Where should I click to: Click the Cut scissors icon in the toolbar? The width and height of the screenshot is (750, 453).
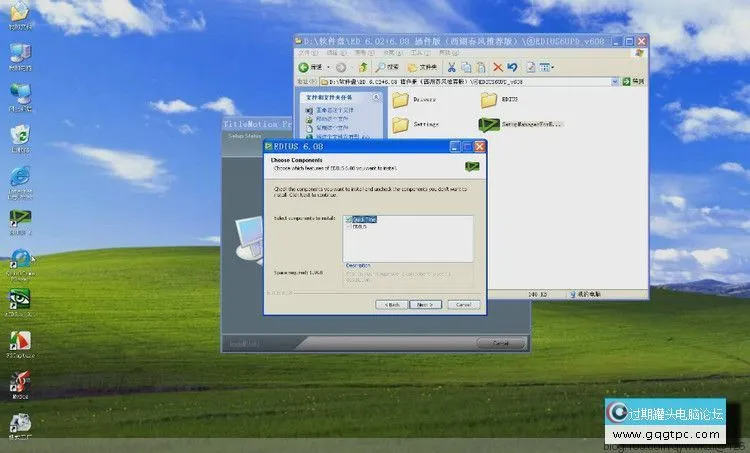(451, 67)
